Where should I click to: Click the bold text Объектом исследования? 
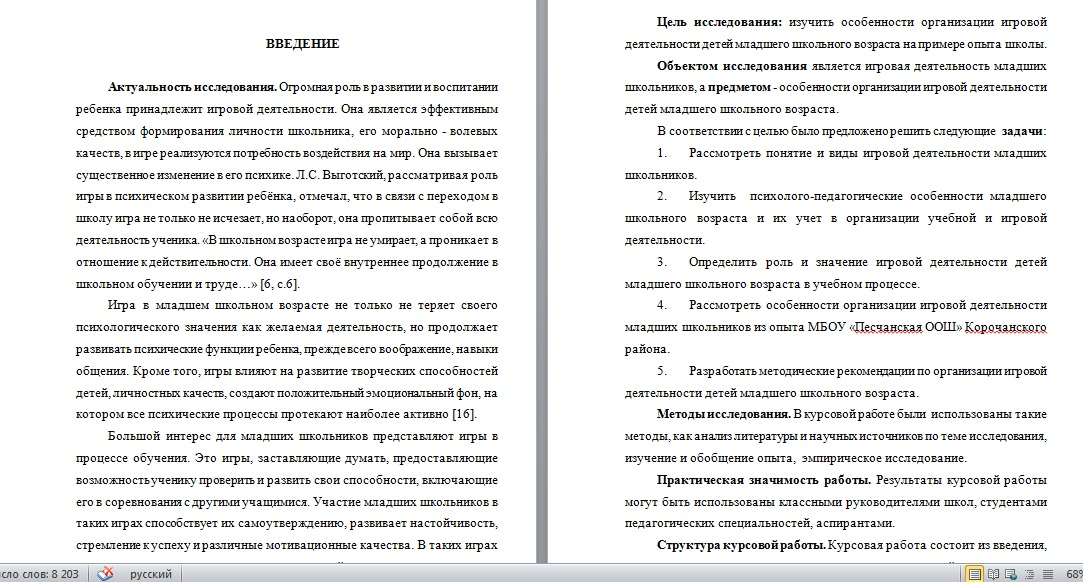coord(732,66)
